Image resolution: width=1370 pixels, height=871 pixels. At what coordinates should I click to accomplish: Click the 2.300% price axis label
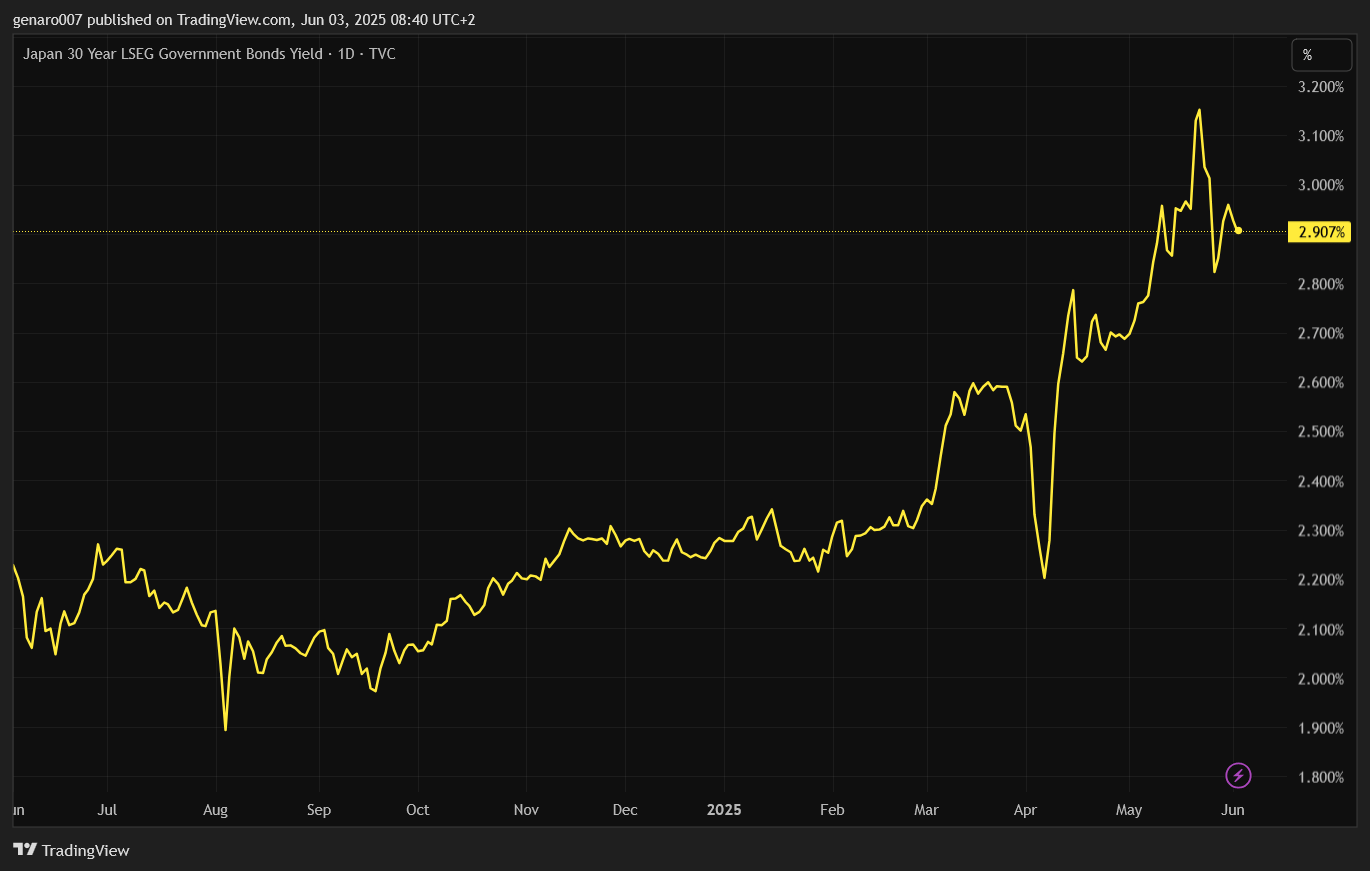[1321, 531]
